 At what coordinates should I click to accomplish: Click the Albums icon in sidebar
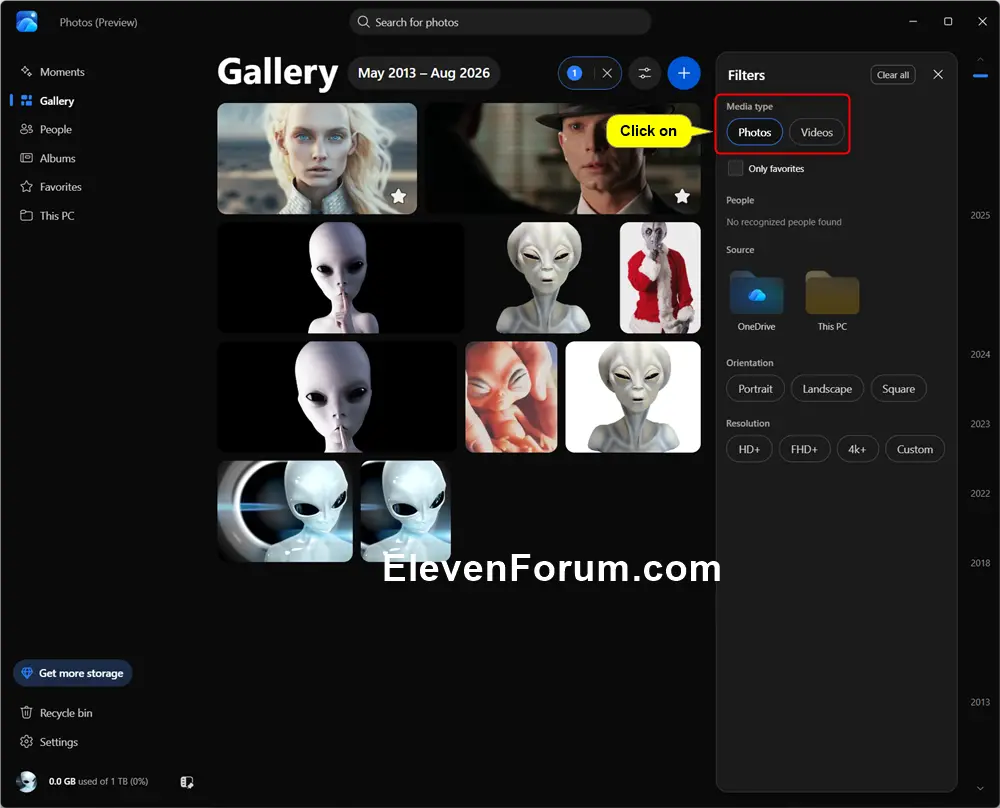26,158
